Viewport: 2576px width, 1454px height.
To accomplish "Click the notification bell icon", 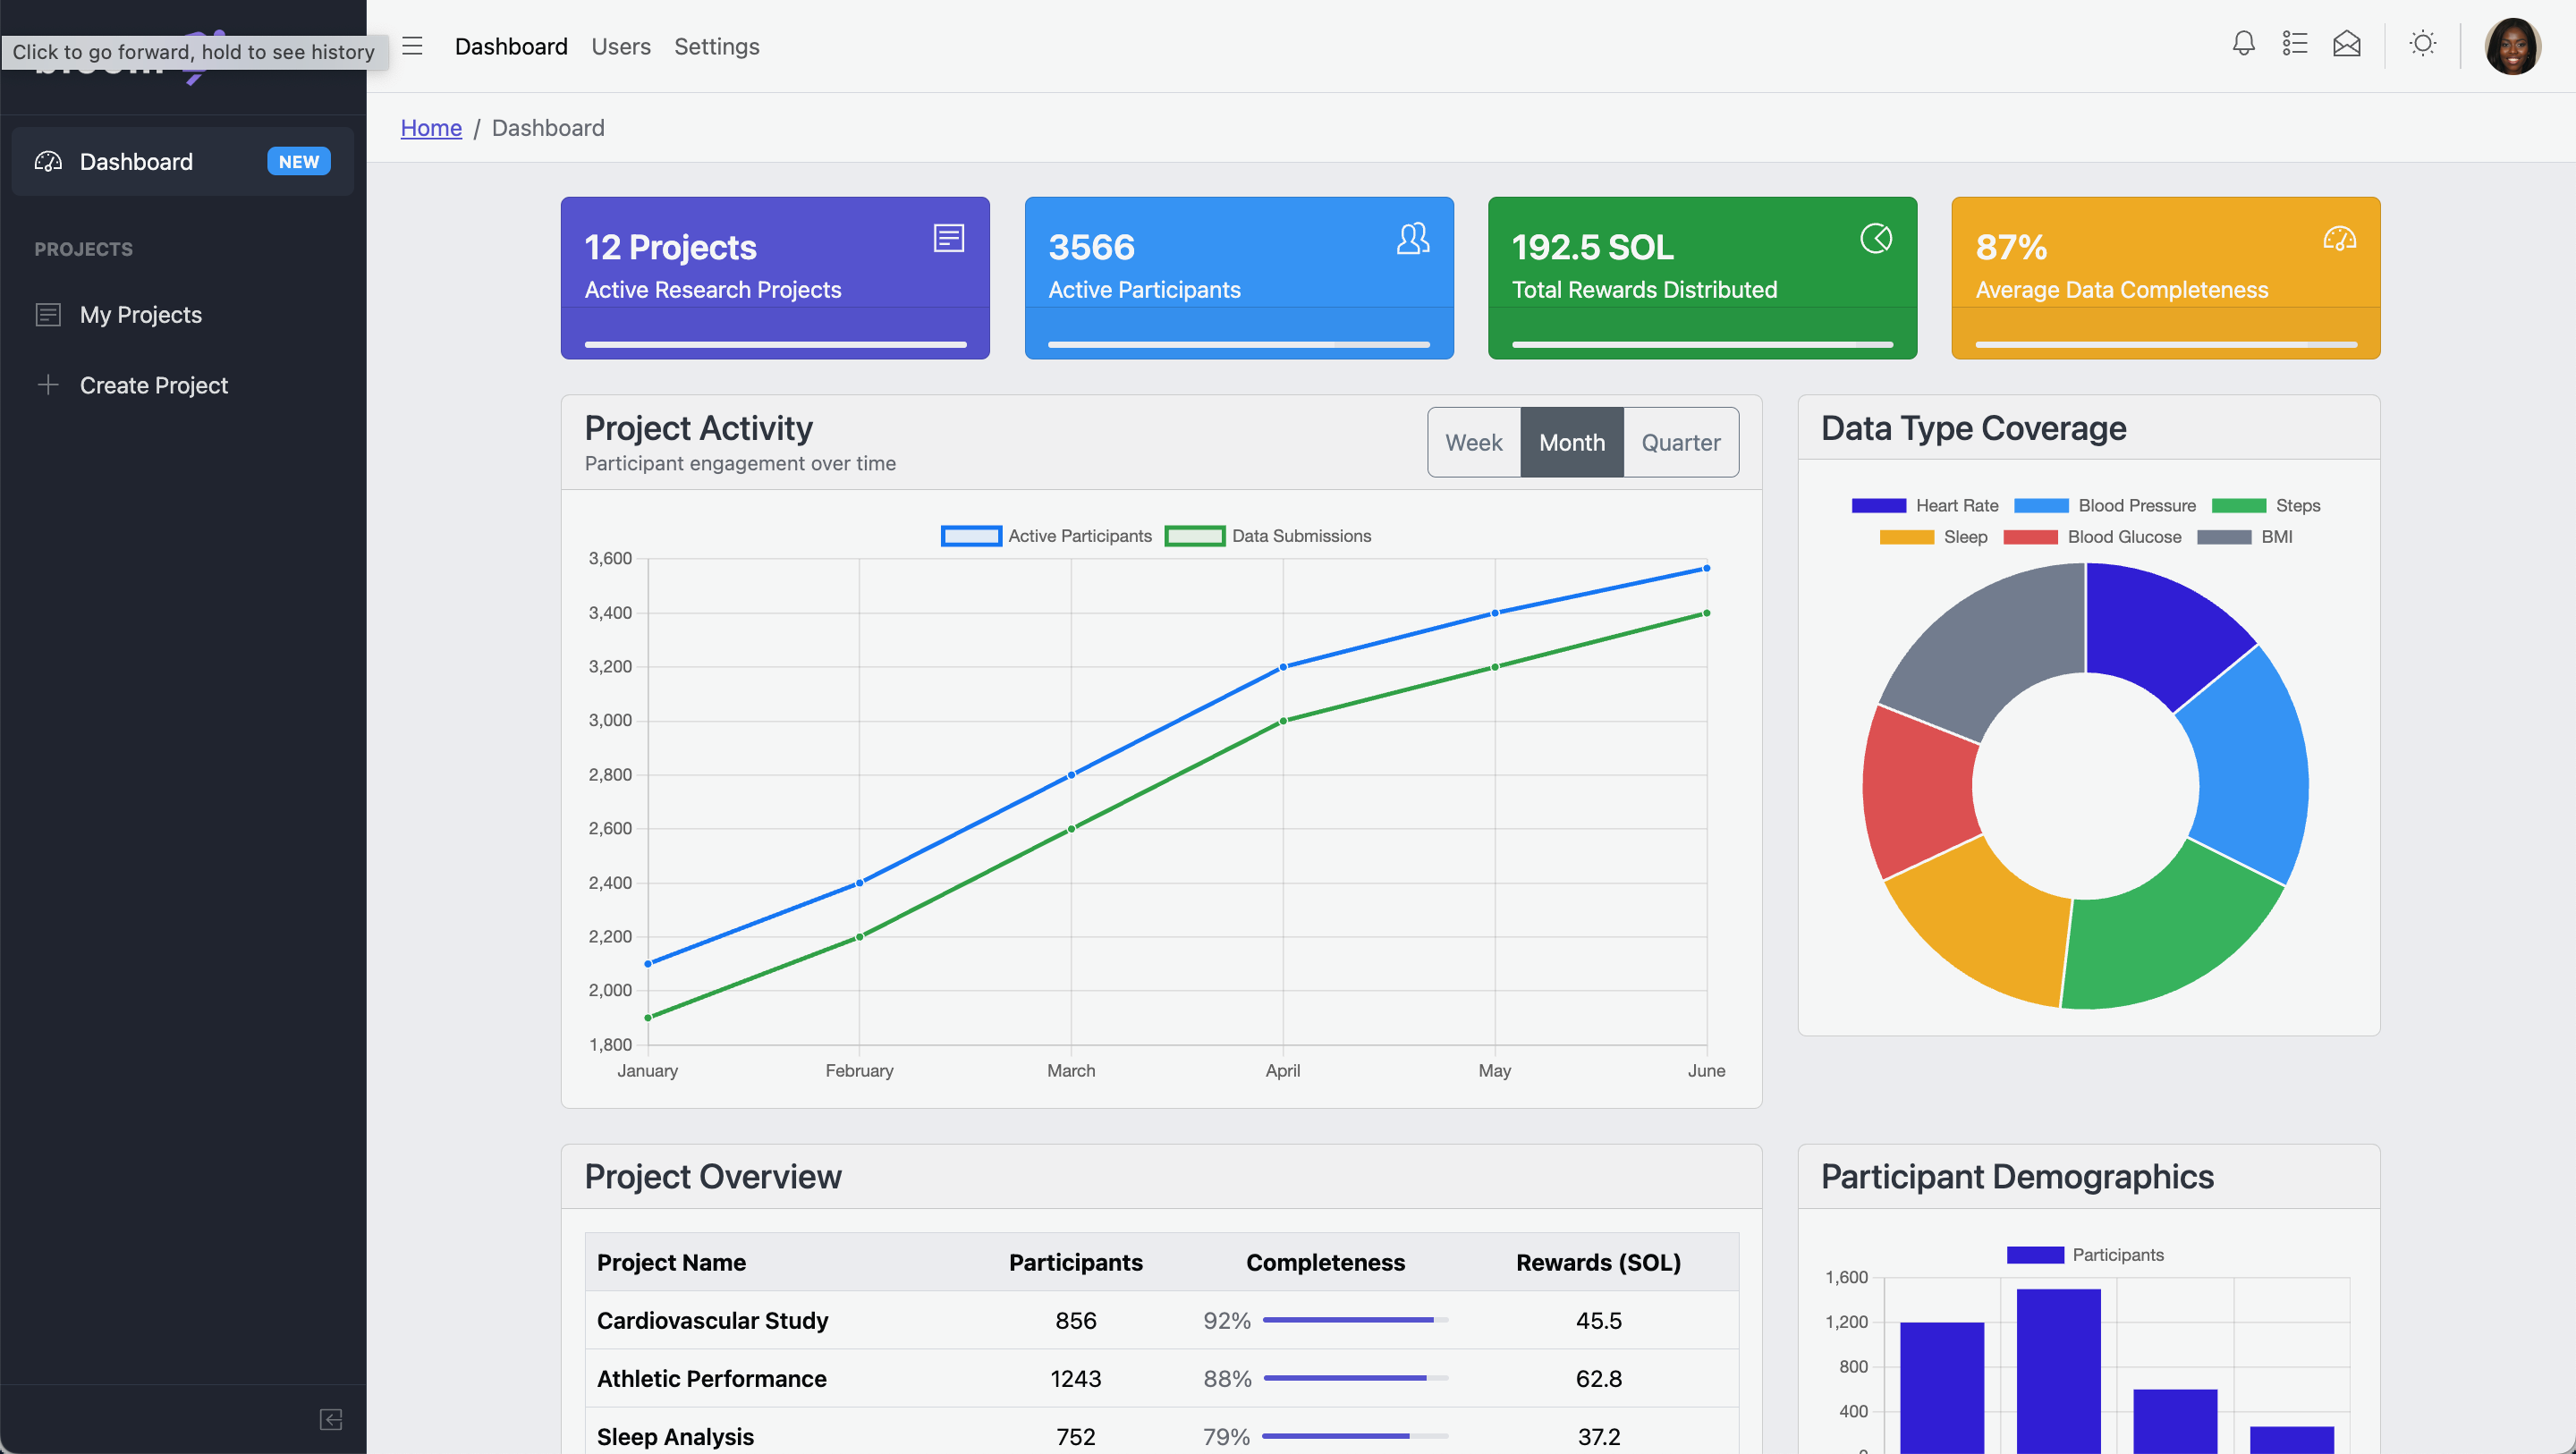I will (x=2243, y=44).
